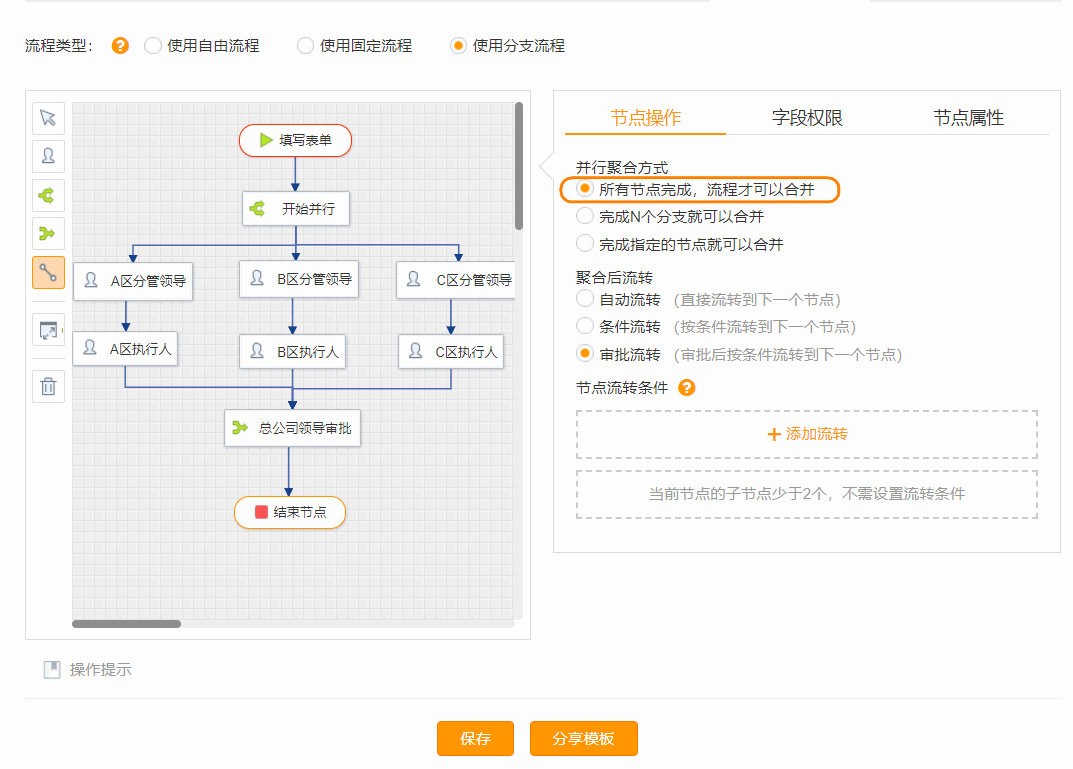The width and height of the screenshot is (1073, 769).
Task: Pick the person approval node tool
Action: [x=48, y=157]
